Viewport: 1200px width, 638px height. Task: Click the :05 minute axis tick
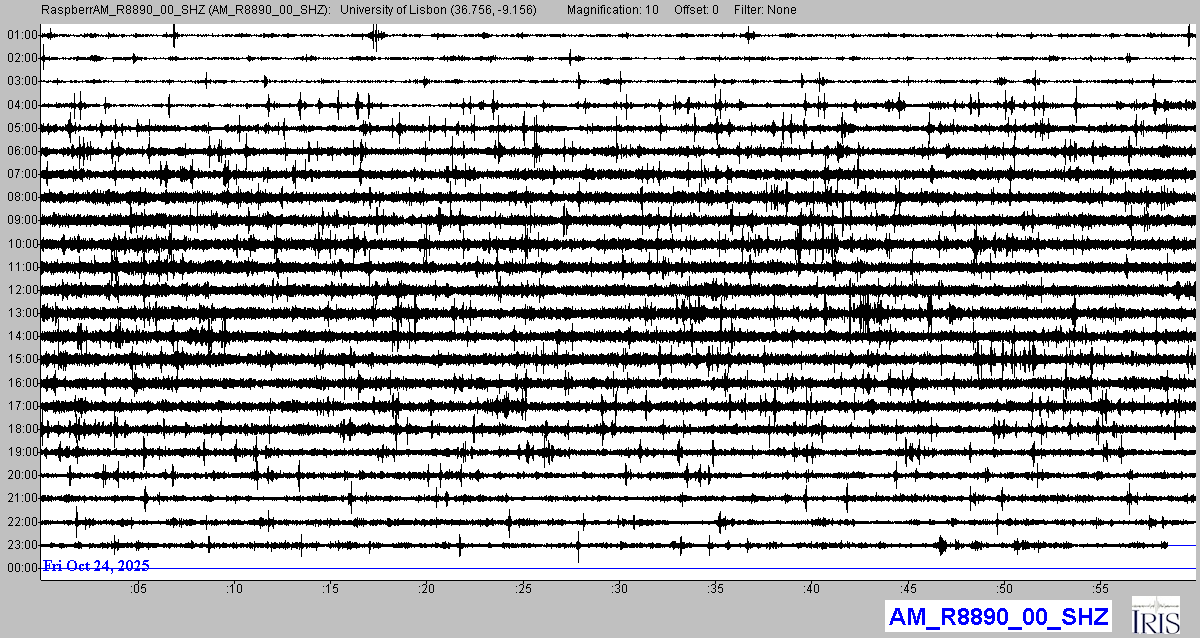tap(138, 588)
